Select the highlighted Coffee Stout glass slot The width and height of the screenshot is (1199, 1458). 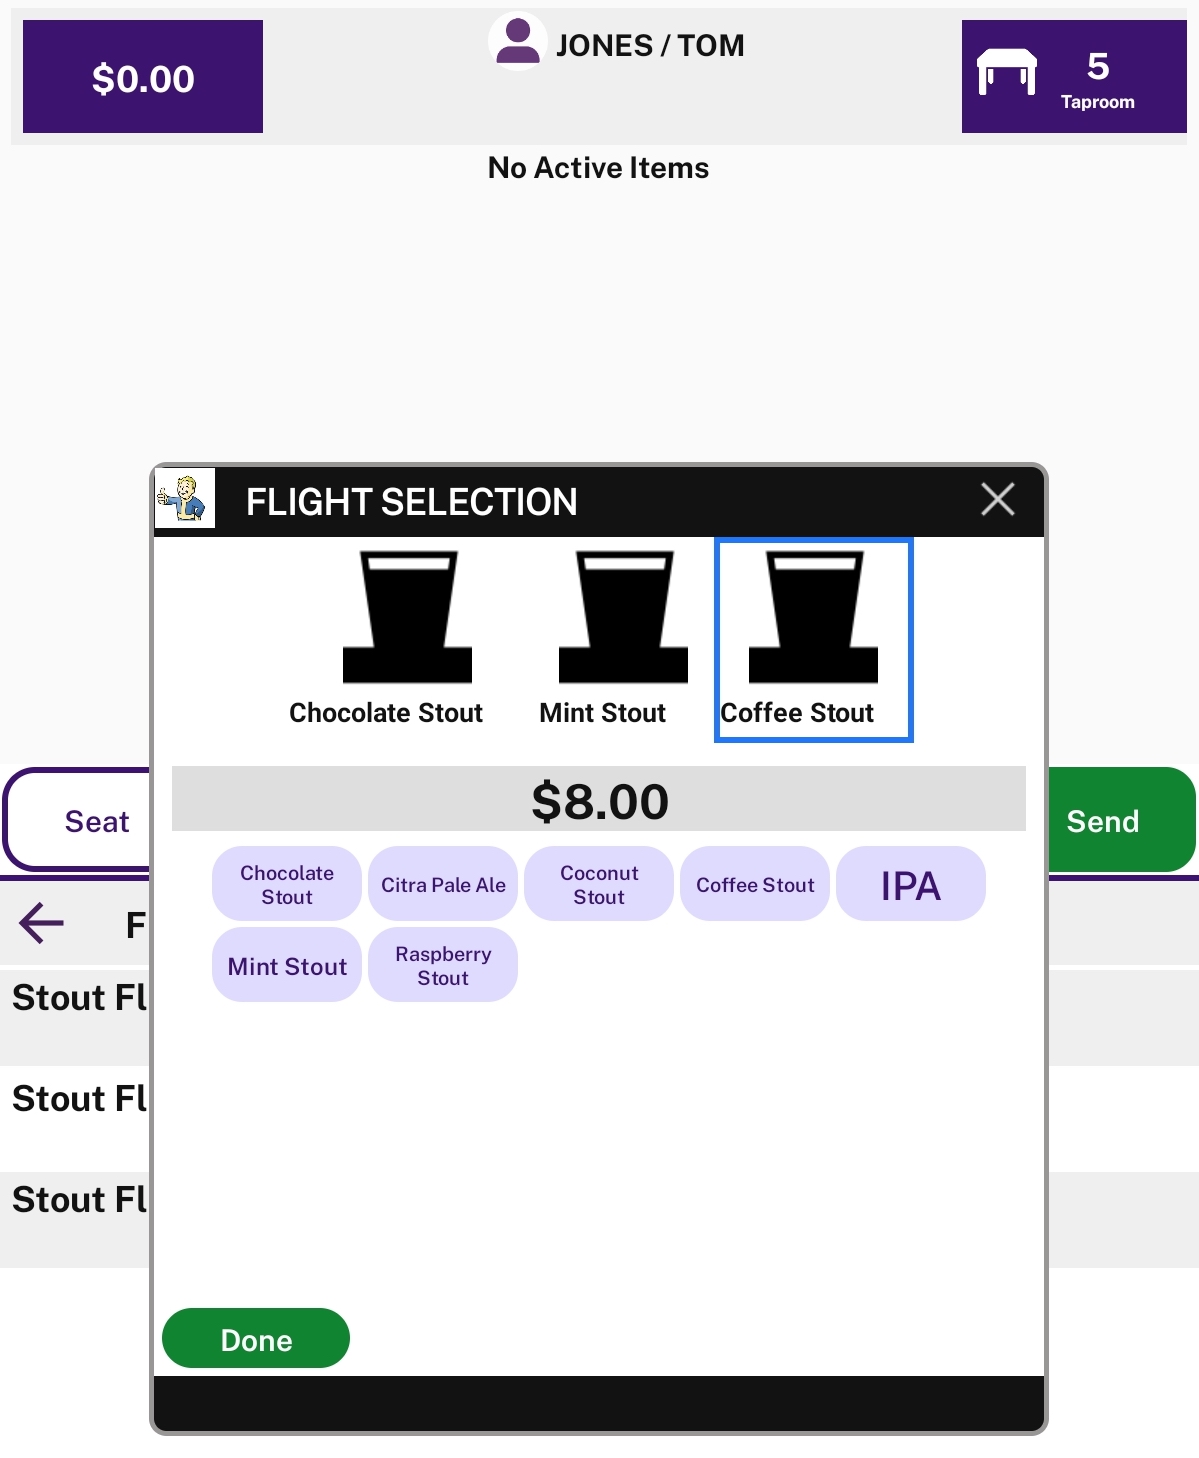coord(813,640)
